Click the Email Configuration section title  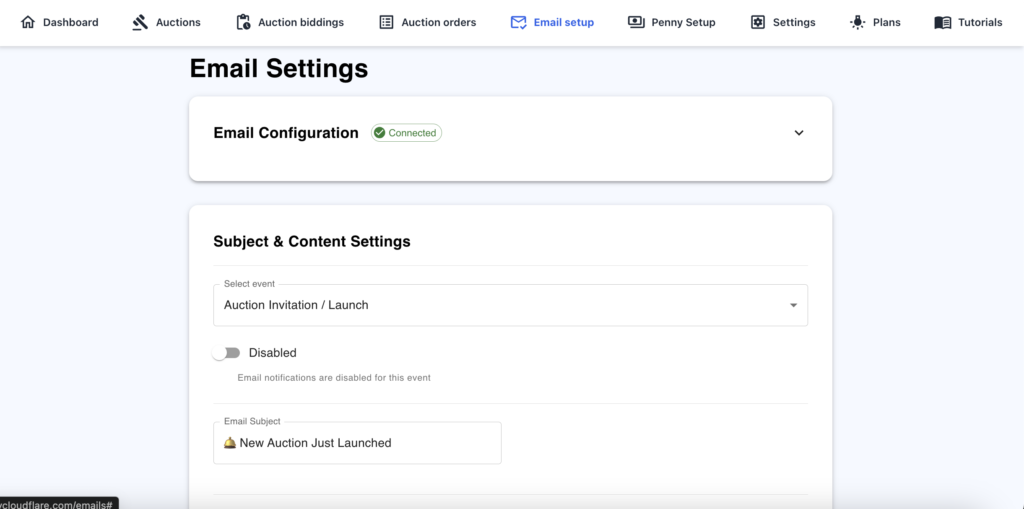[x=286, y=133]
